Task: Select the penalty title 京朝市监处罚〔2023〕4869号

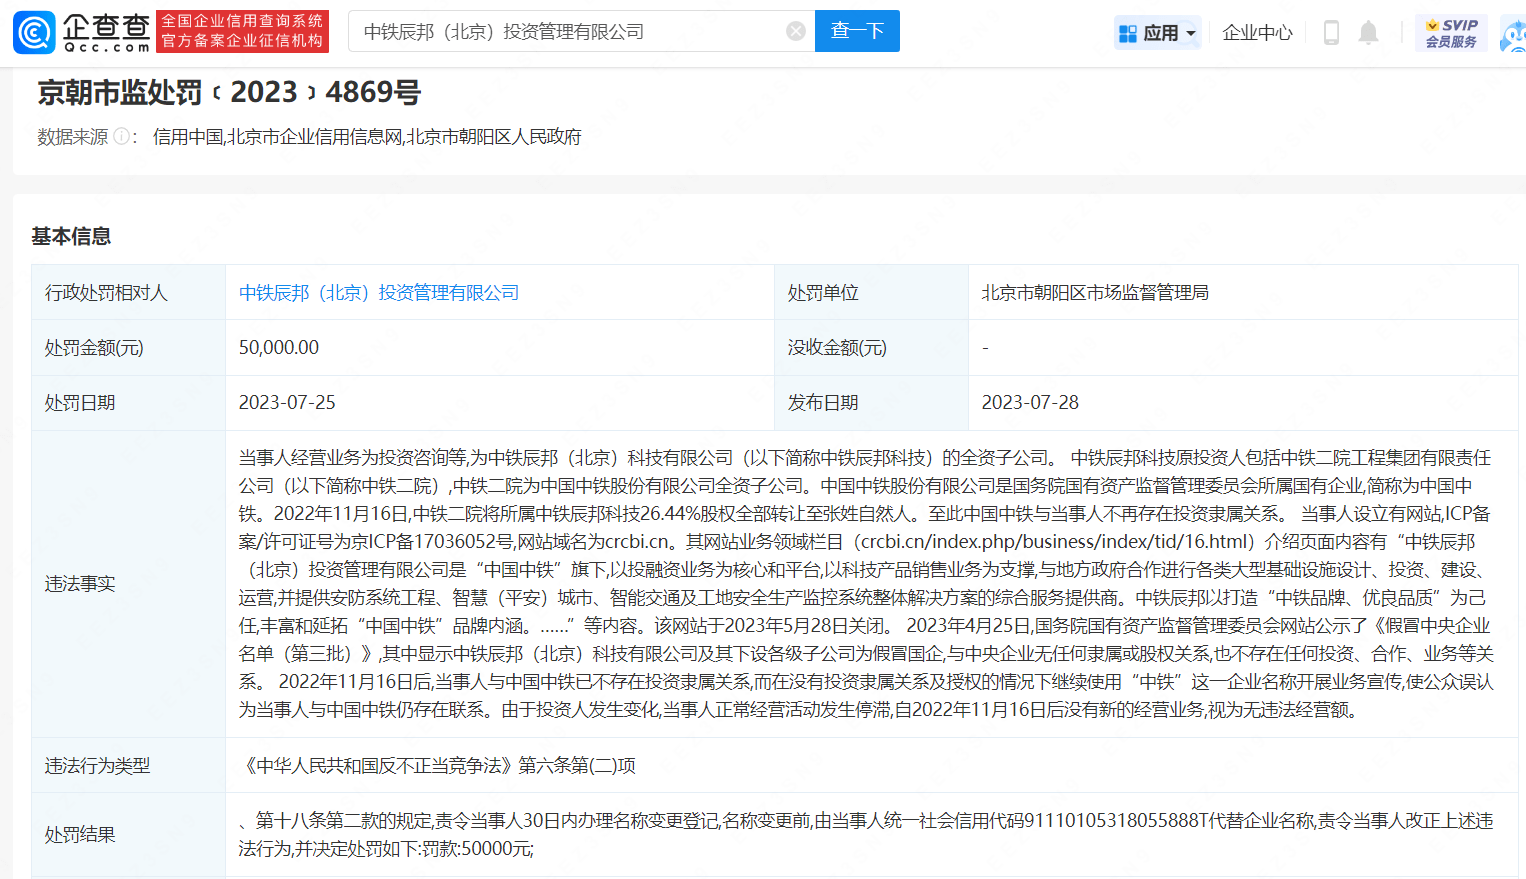Action: pos(229,92)
